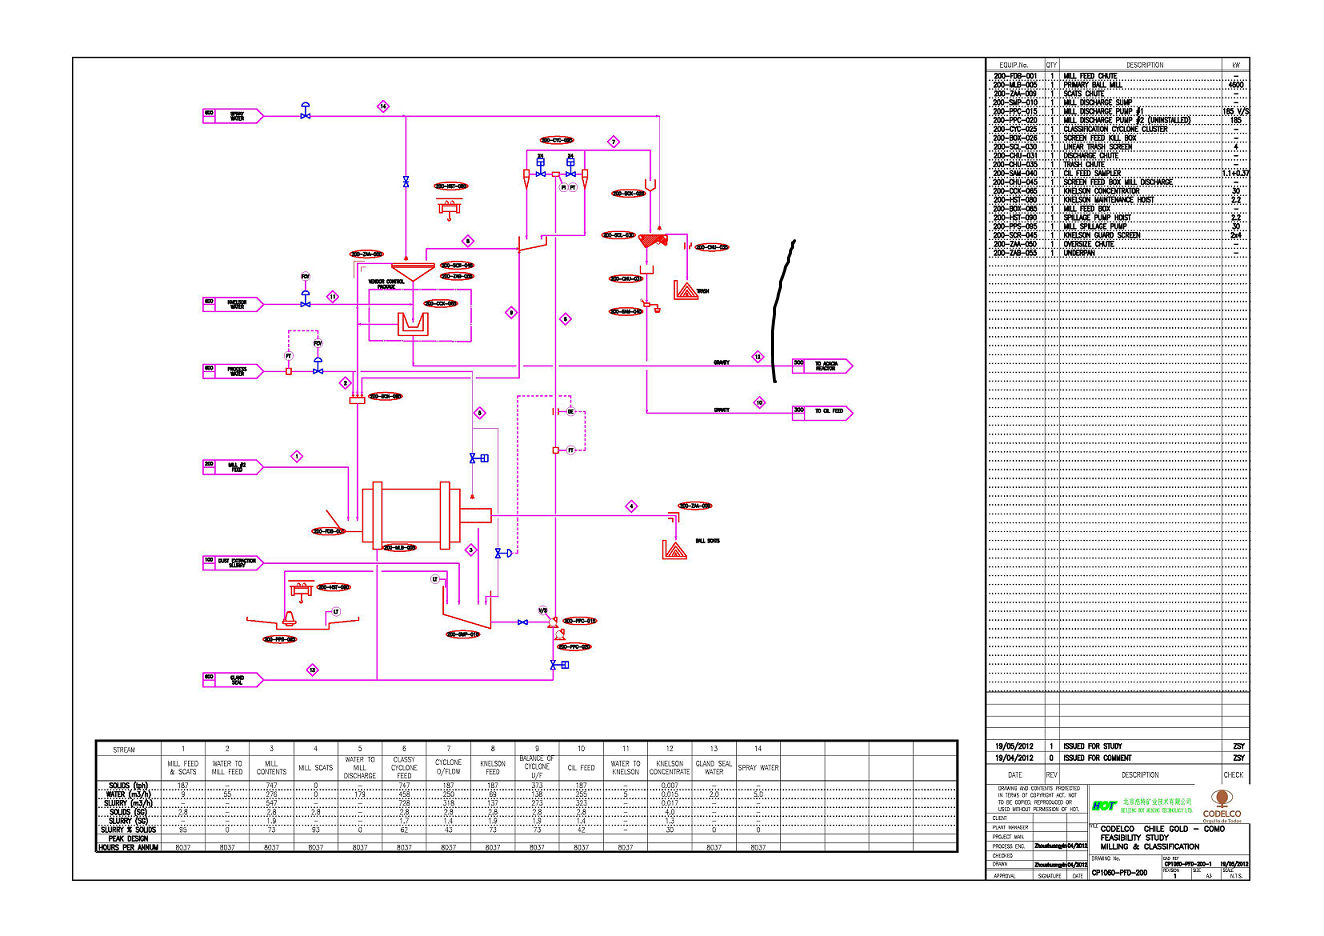This screenshot has height=936, width=1324.
Task: Click ISSUED FOR COMMENT revision entry
Action: click(1097, 758)
